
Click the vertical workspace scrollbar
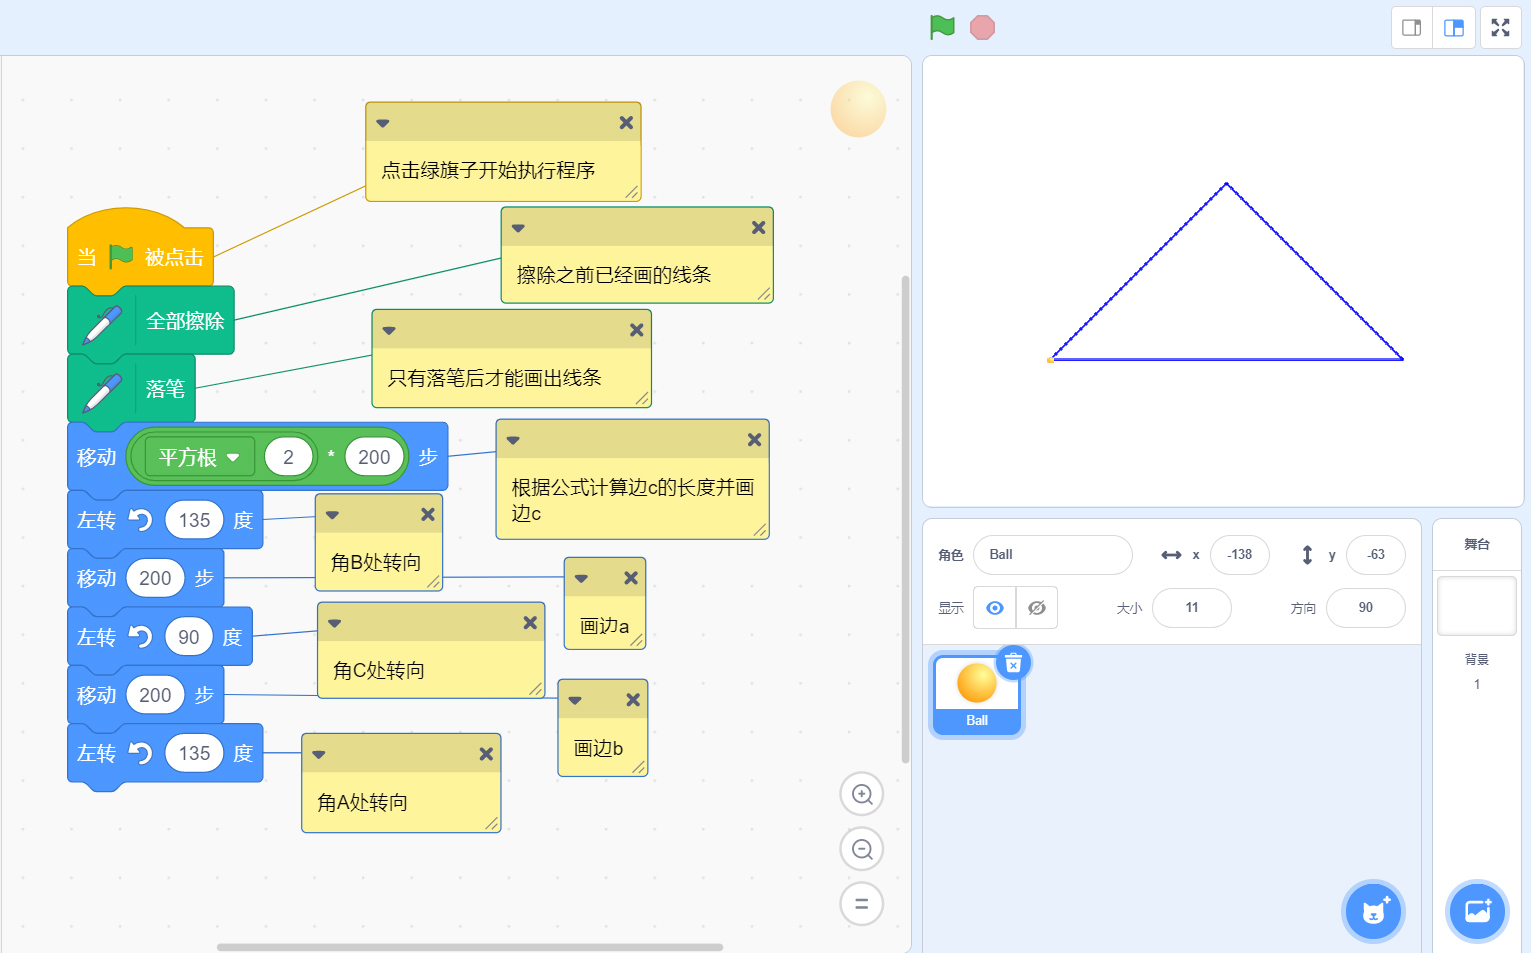point(905,519)
